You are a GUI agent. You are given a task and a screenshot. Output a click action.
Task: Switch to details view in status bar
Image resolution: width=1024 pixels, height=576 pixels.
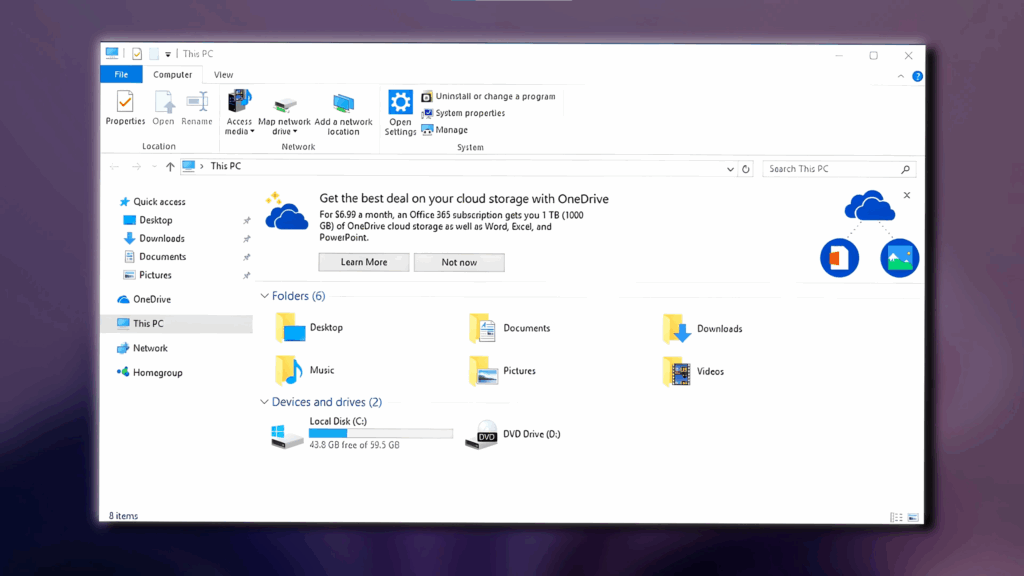[896, 517]
